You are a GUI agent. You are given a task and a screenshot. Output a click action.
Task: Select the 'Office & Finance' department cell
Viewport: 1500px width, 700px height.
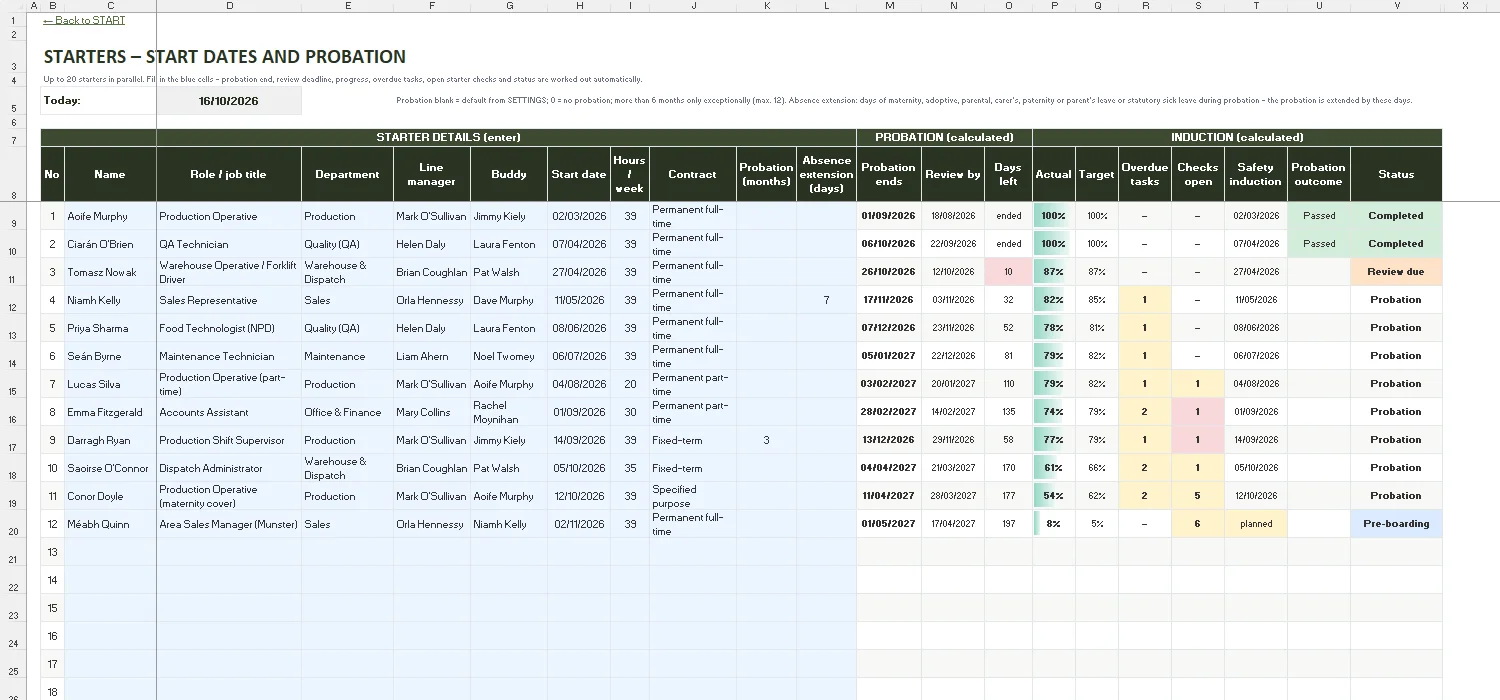[x=347, y=412]
